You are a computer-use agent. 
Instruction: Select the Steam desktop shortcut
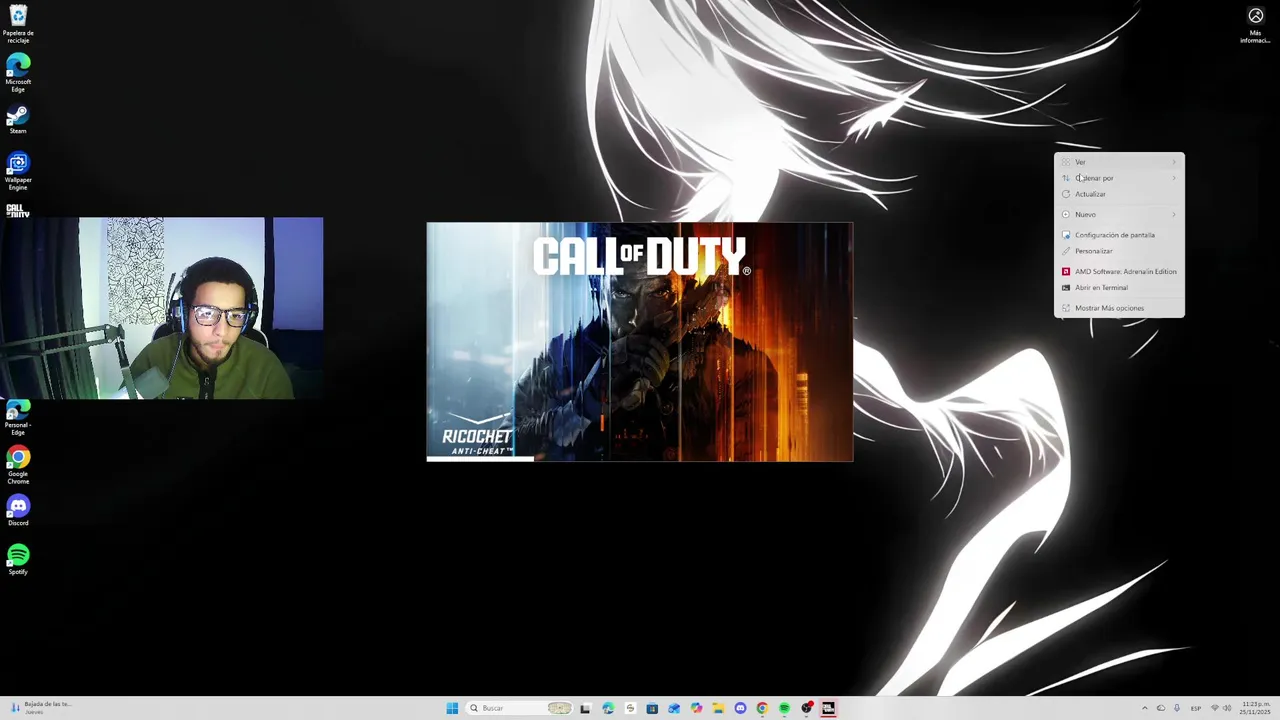tap(18, 120)
